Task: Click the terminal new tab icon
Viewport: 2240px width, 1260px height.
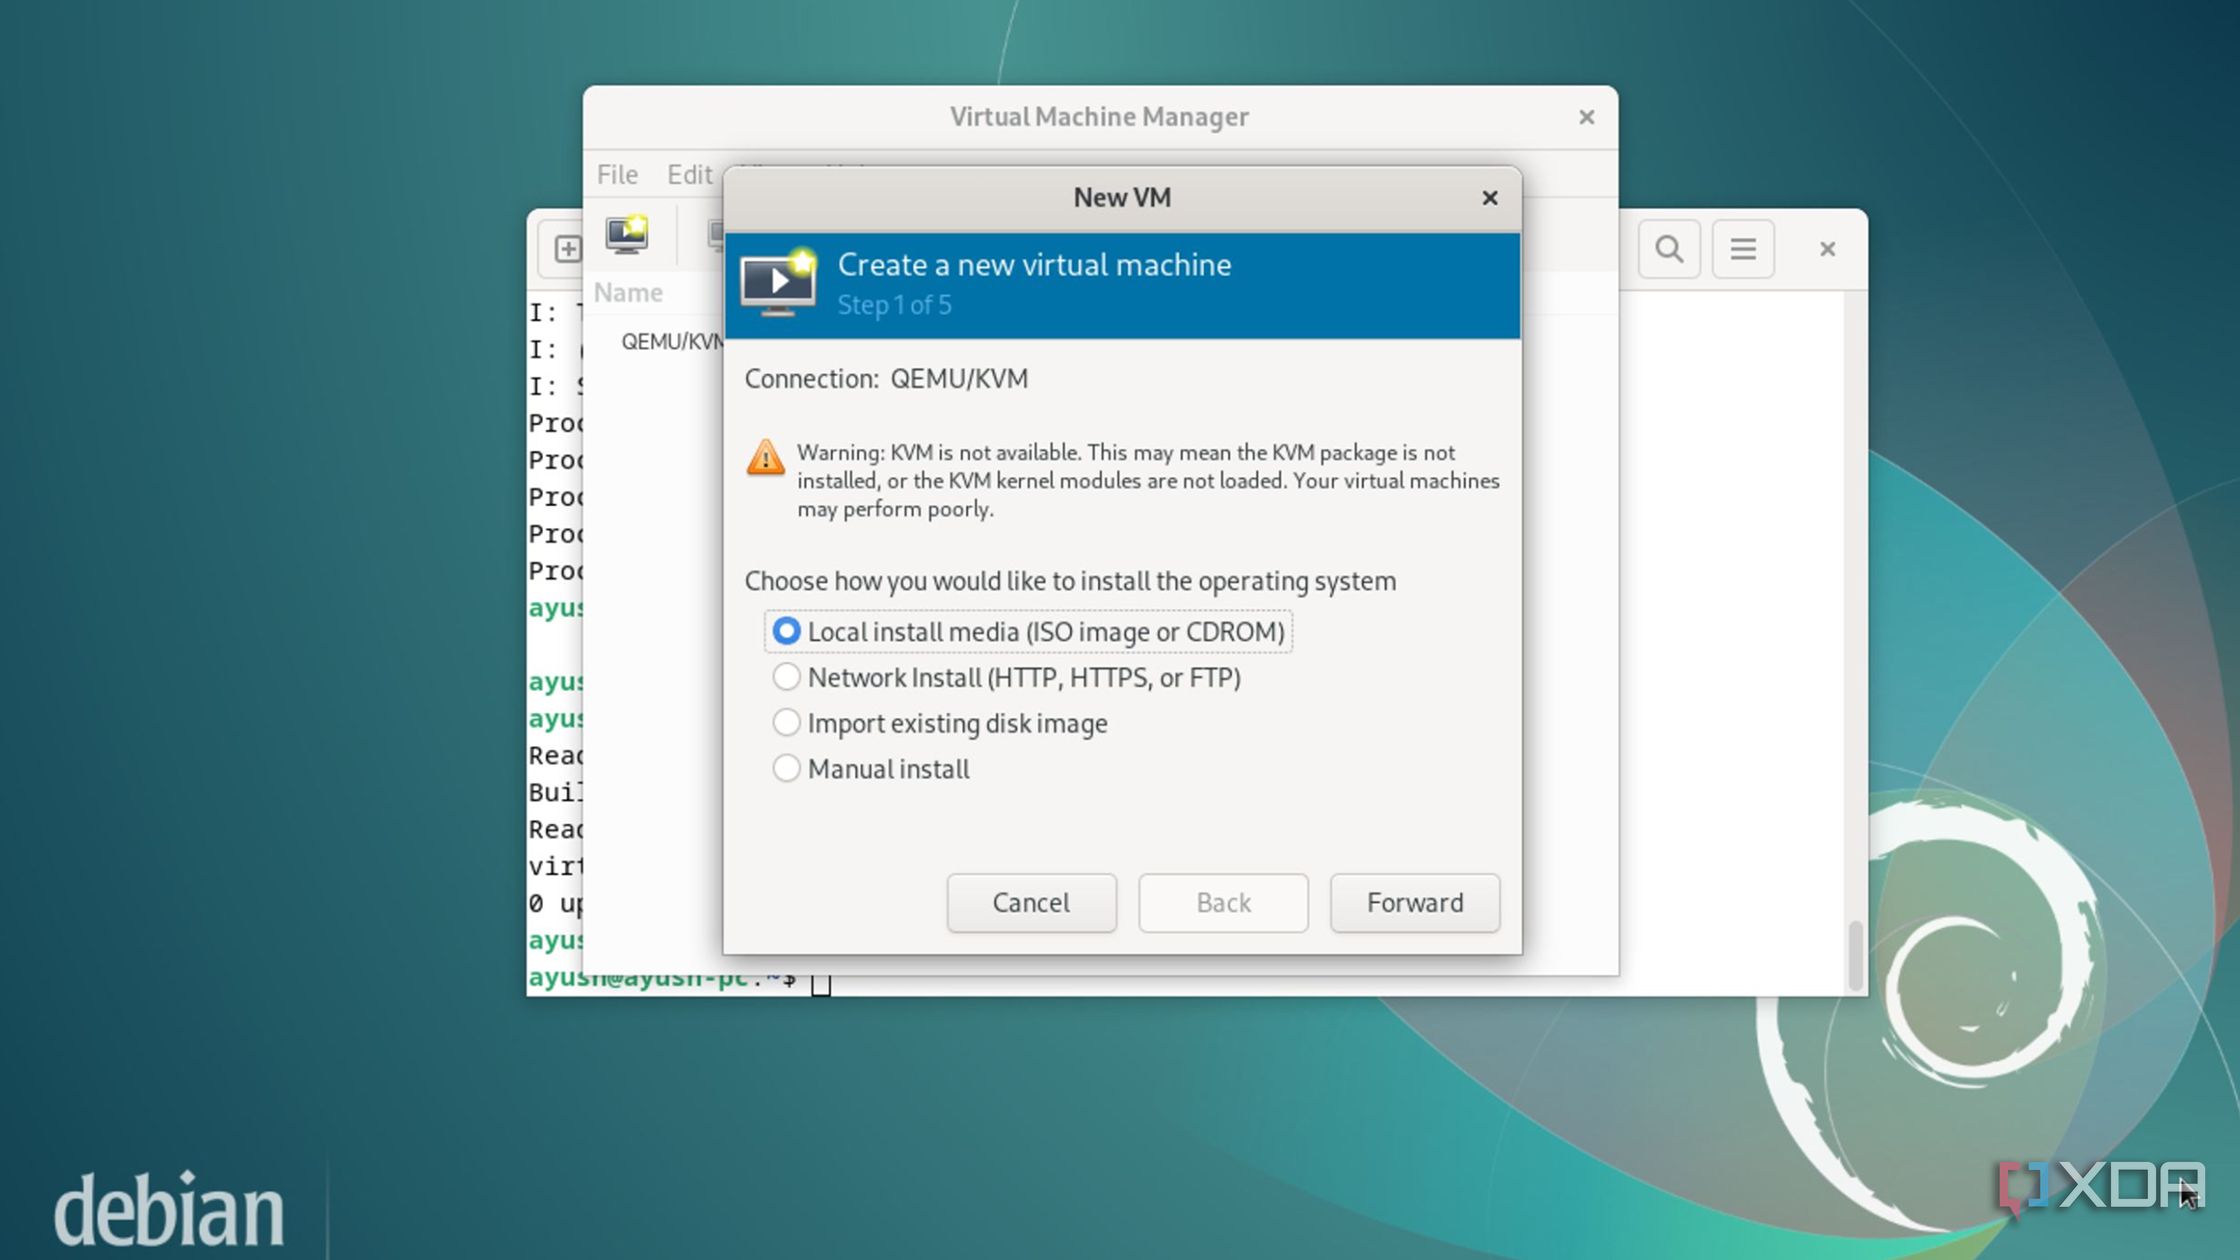Action: tap(566, 249)
